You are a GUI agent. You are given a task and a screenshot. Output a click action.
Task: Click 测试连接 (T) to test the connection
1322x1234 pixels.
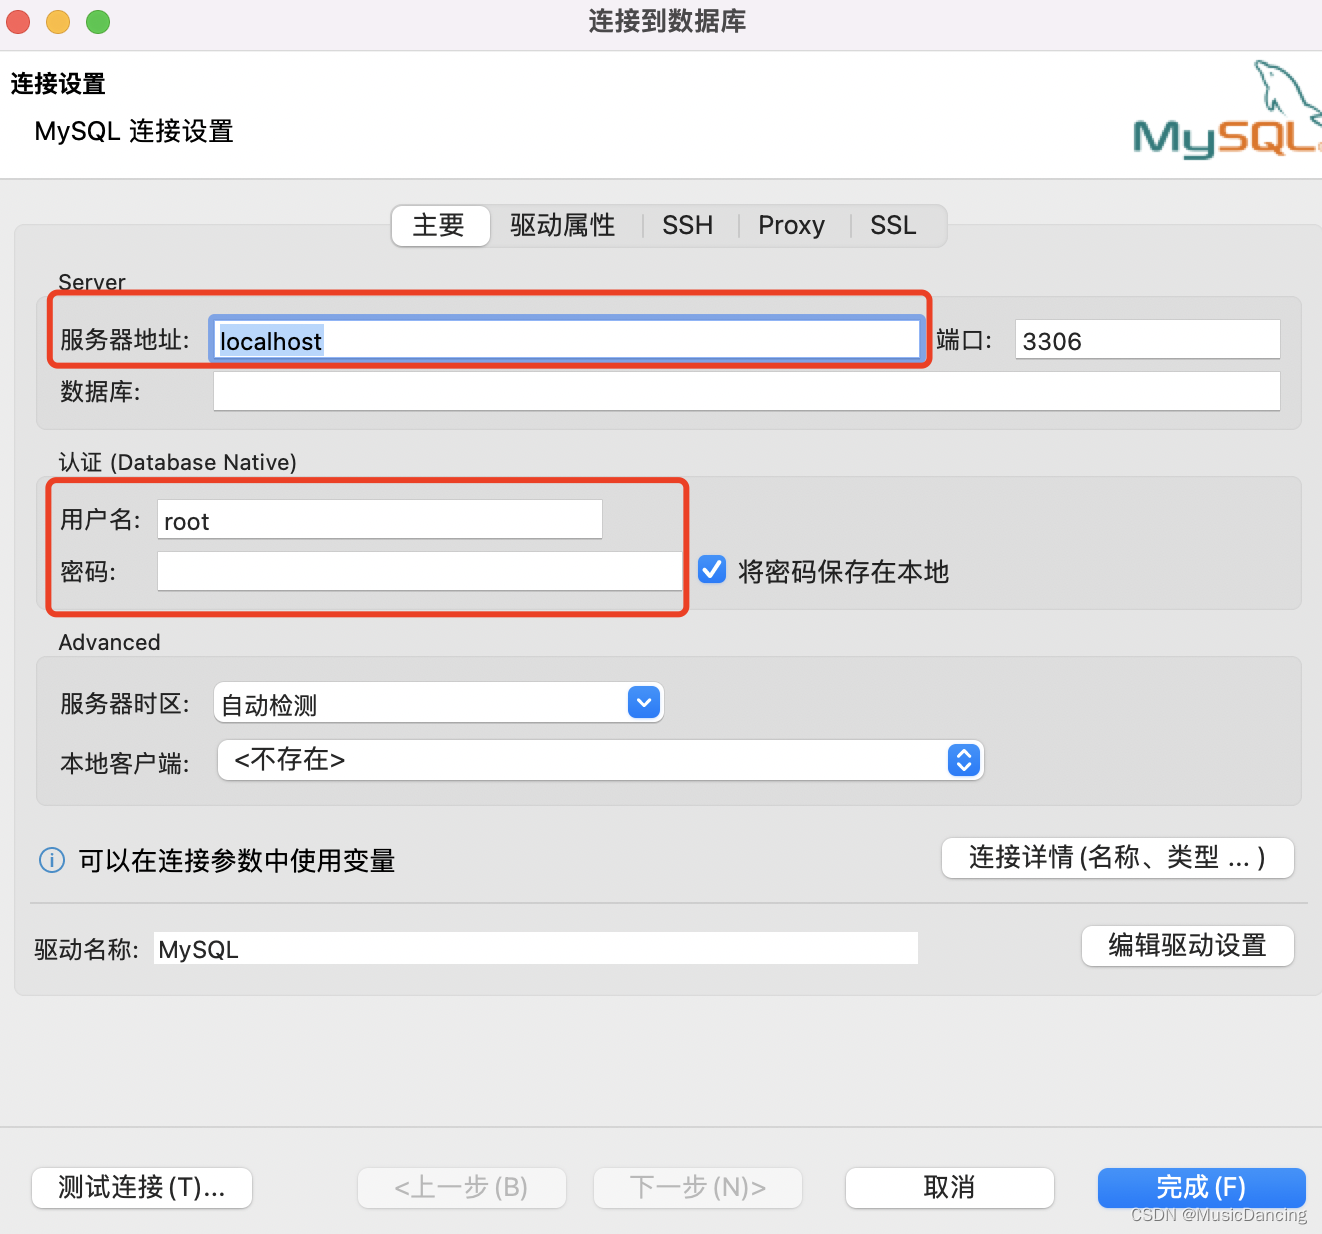pyautogui.click(x=141, y=1188)
